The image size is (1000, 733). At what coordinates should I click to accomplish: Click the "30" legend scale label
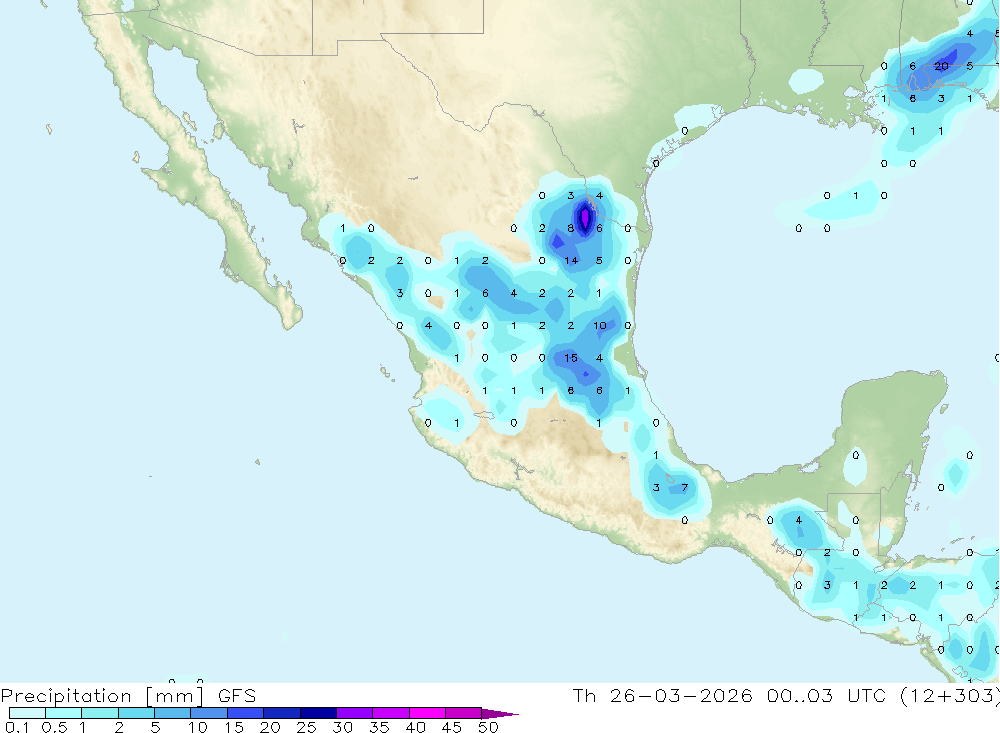click(342, 727)
